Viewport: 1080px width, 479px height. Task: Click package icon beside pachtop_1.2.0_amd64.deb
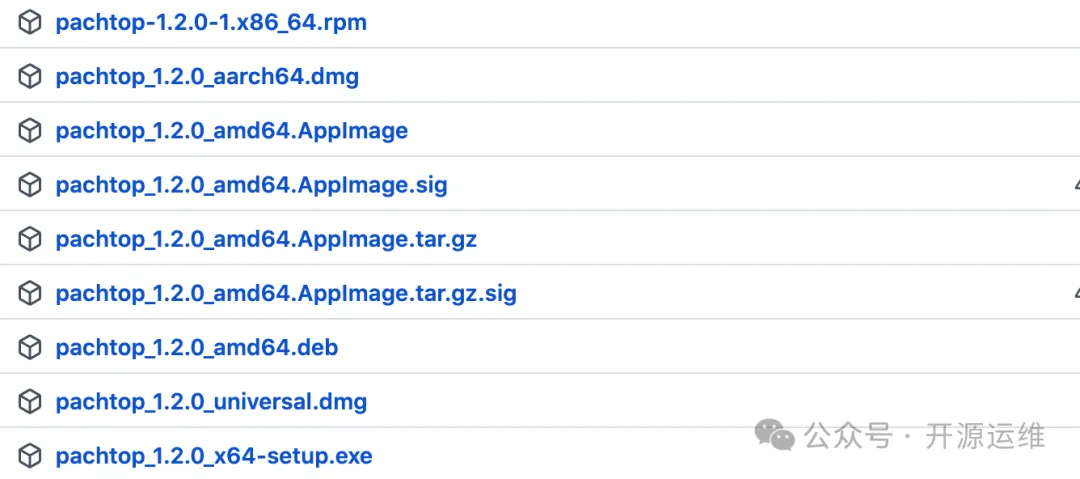coord(30,347)
